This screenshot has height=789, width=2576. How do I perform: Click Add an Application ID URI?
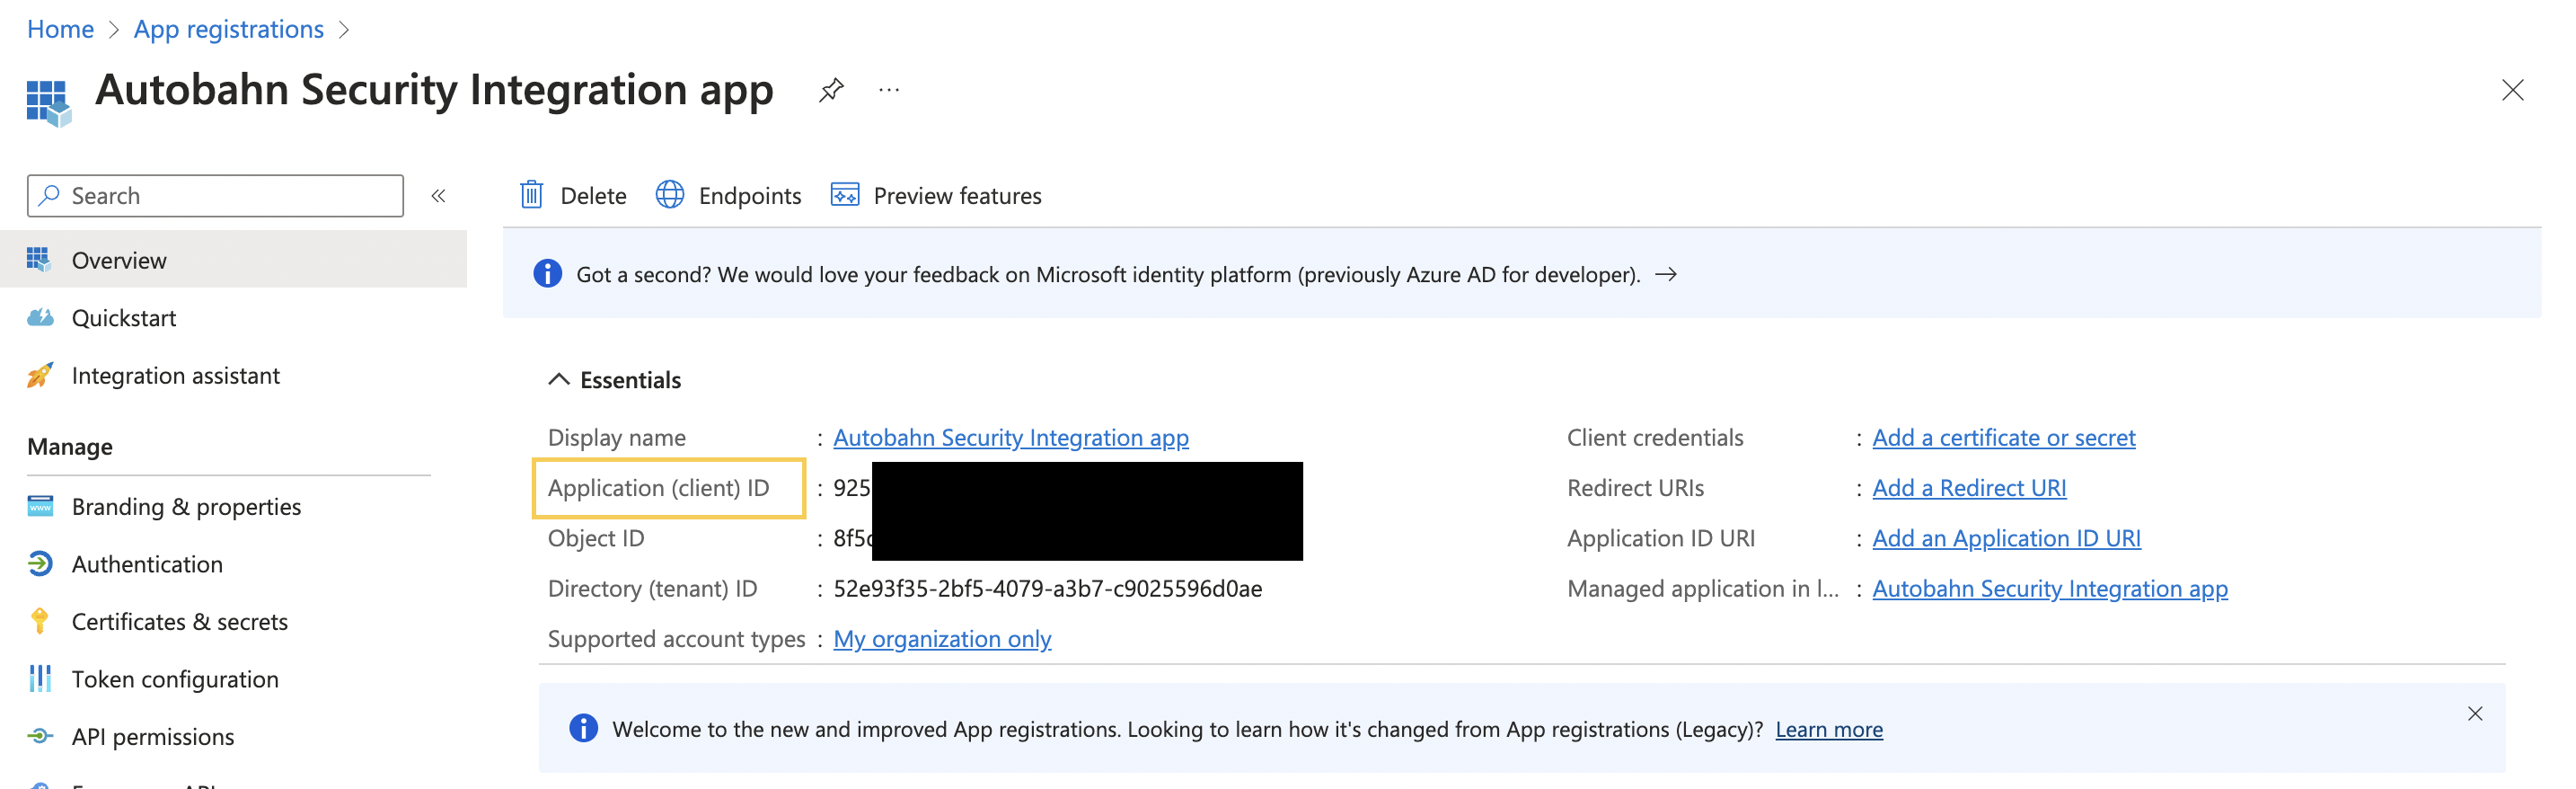coord(2006,538)
